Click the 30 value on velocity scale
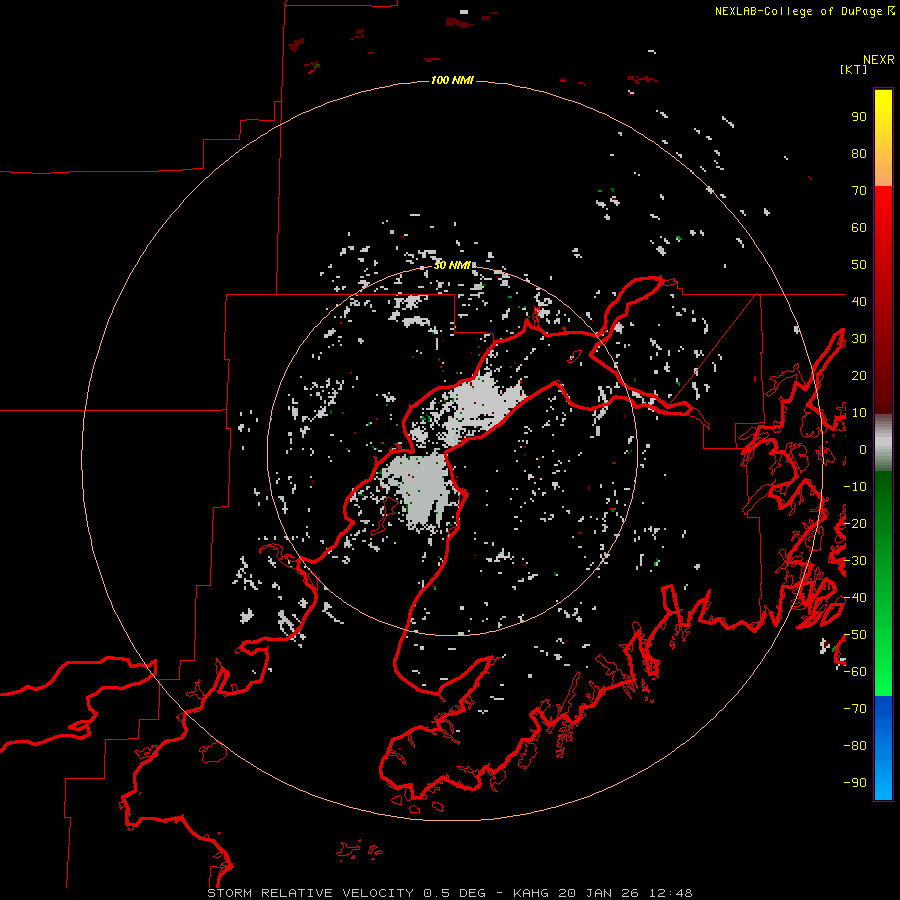Viewport: 900px width, 900px height. pyautogui.click(x=859, y=339)
